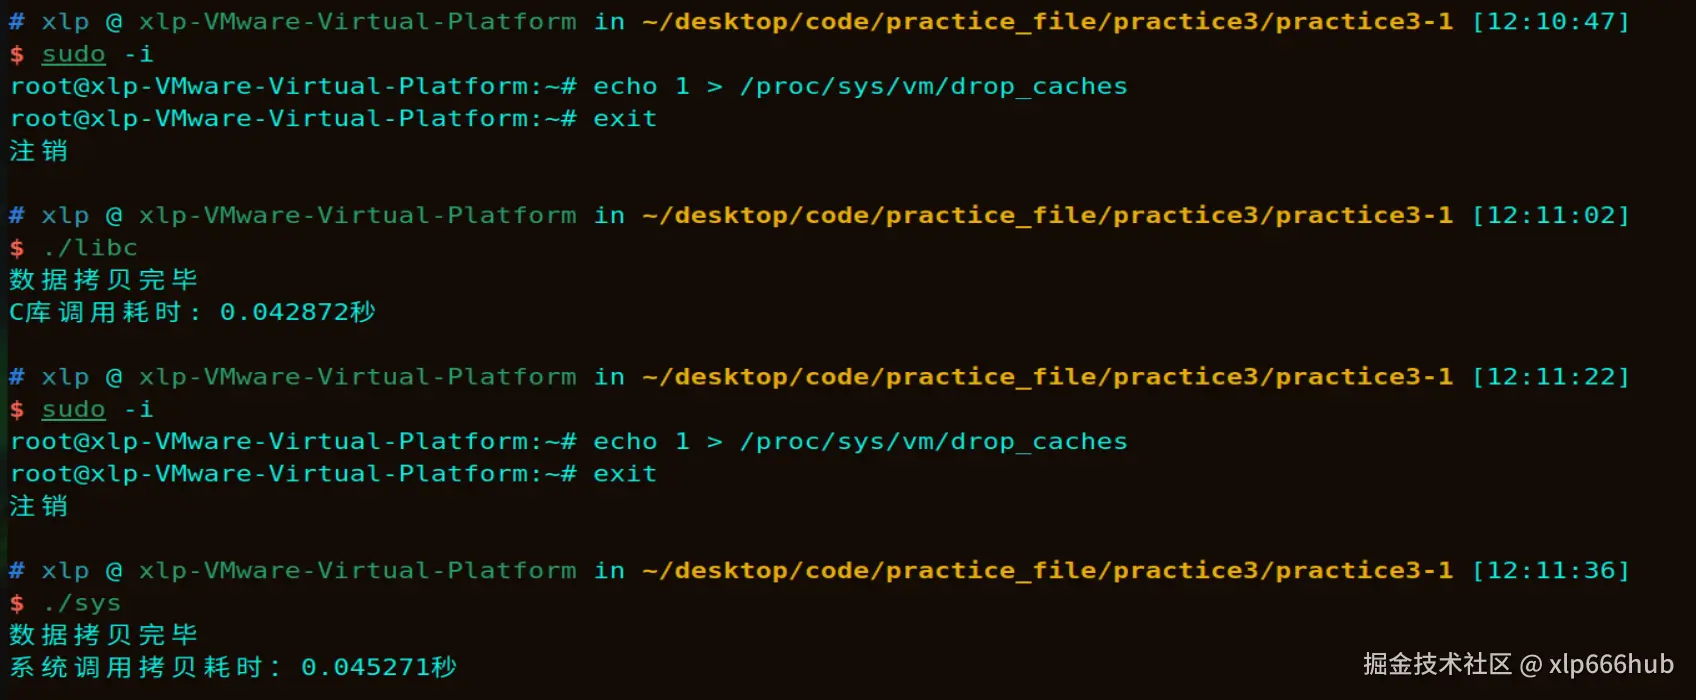Image resolution: width=1696 pixels, height=700 pixels.
Task: Click the [12:11:02] timestamp
Action: (x=1550, y=215)
